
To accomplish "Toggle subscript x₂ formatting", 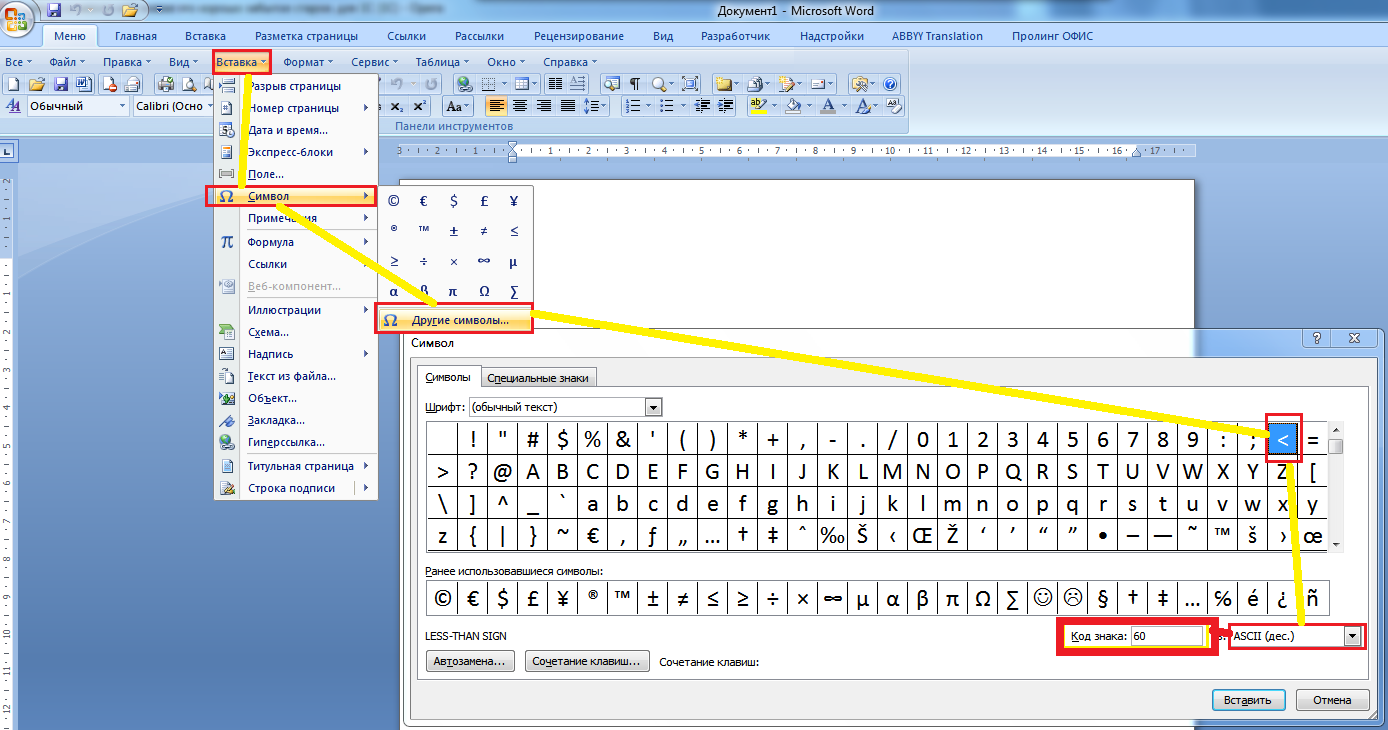I will tap(396, 106).
